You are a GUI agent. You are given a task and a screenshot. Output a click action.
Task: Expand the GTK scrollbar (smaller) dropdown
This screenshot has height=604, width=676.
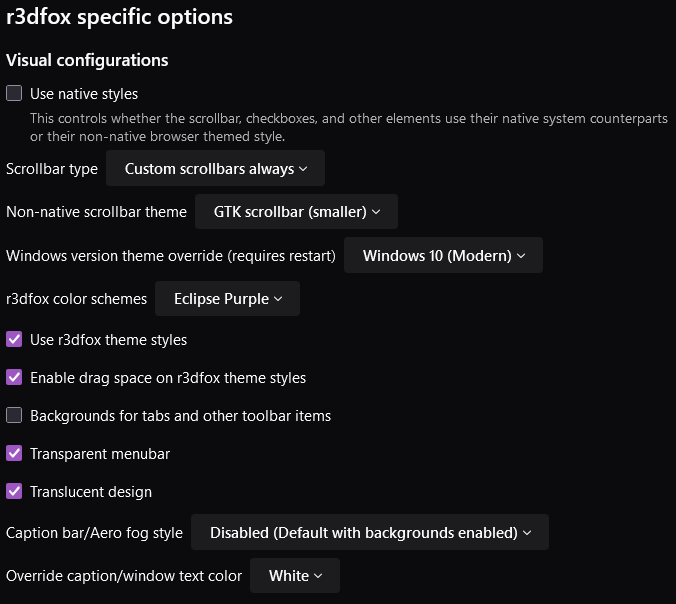[297, 212]
